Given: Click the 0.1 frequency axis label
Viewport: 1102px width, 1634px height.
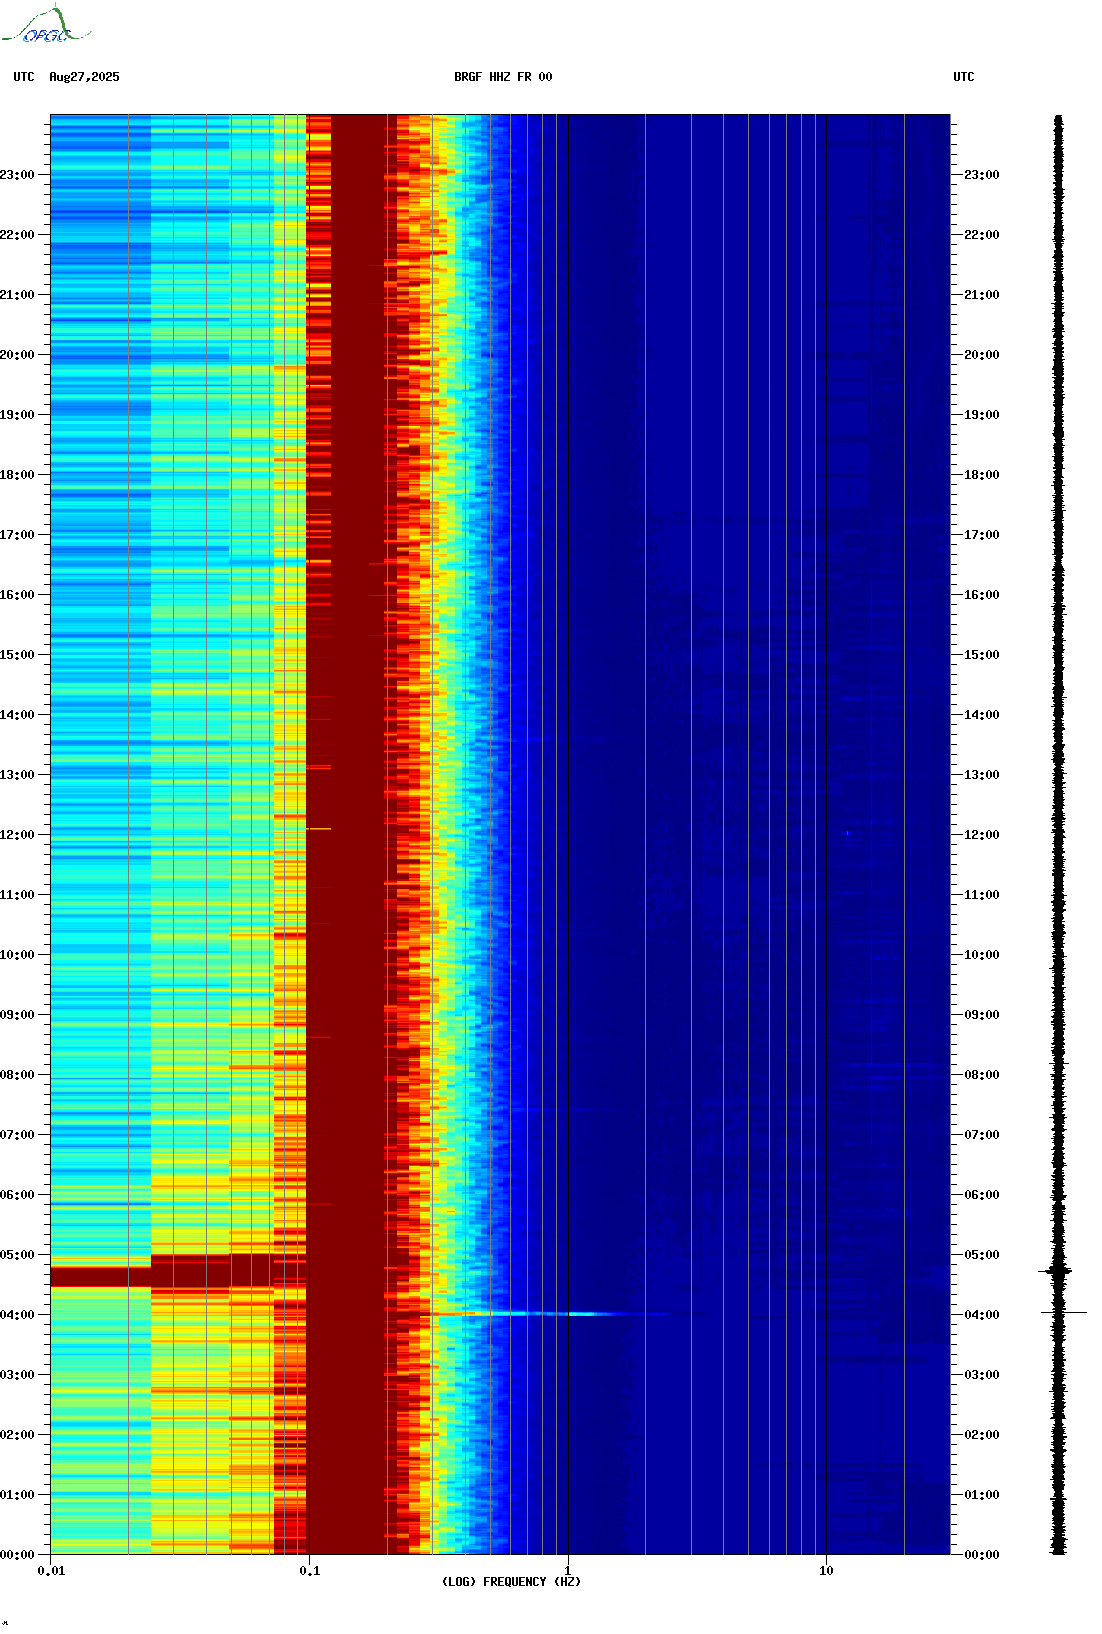Looking at the screenshot, I should coord(310,1571).
